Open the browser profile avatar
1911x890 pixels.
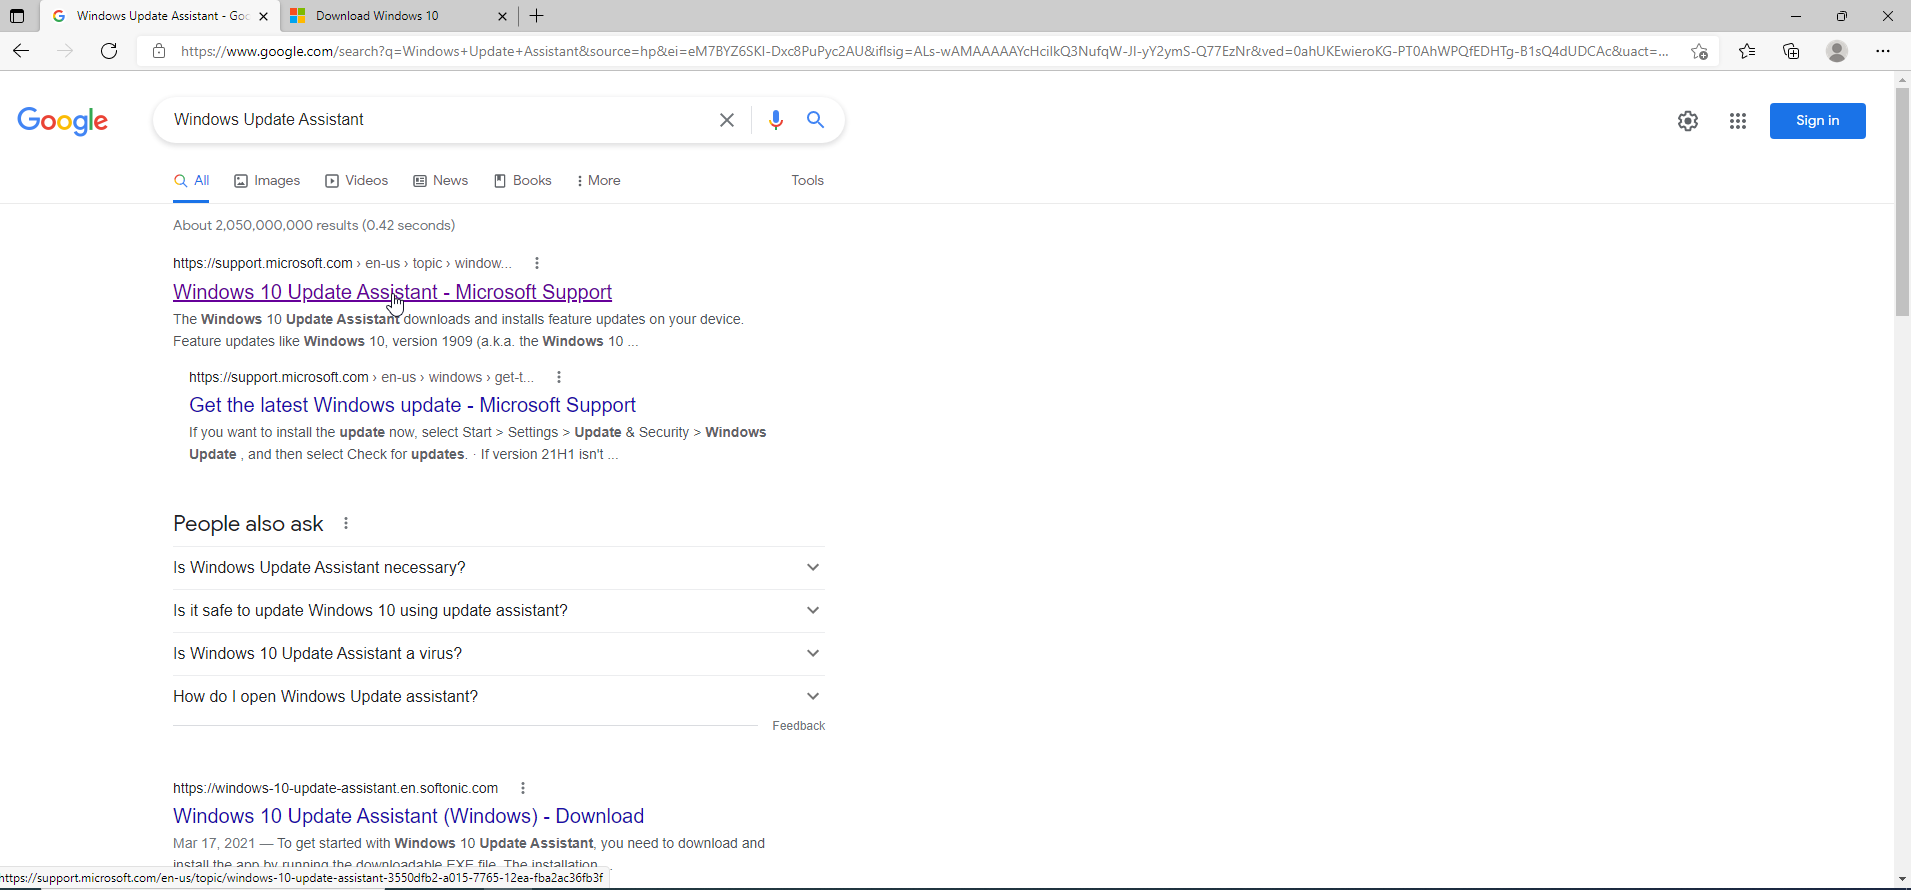point(1837,51)
